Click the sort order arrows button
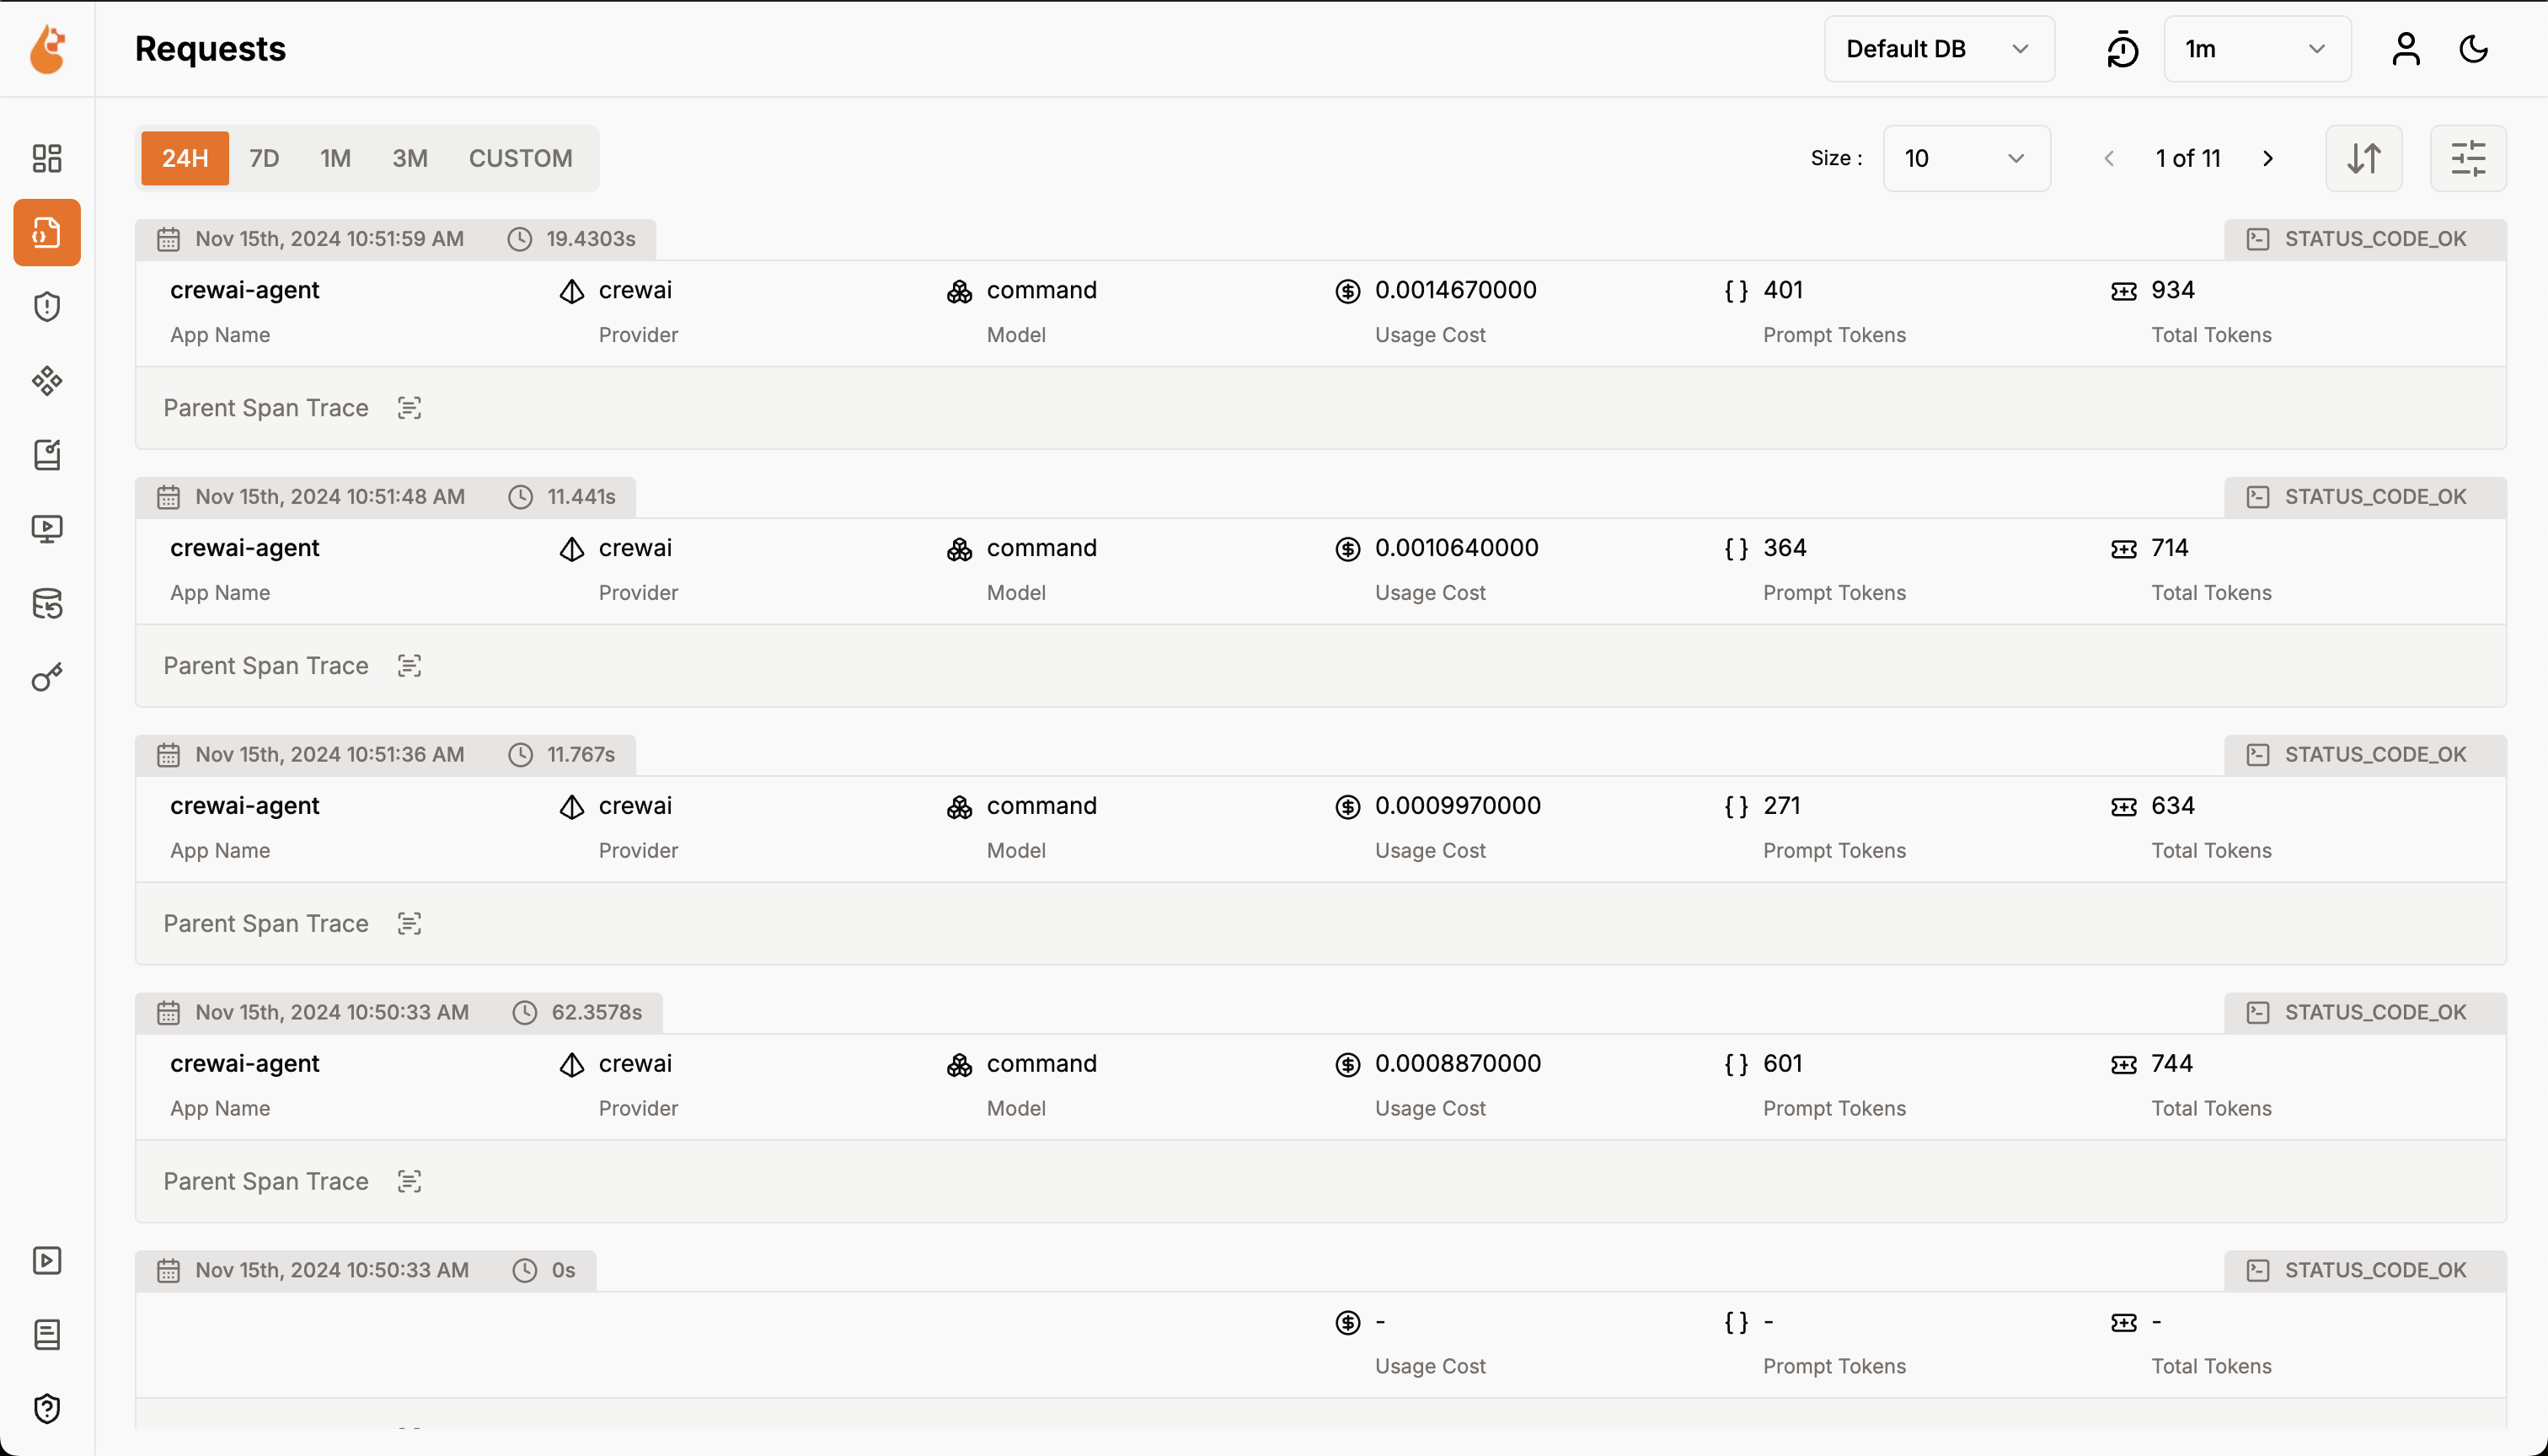The image size is (2548, 1456). click(2363, 158)
